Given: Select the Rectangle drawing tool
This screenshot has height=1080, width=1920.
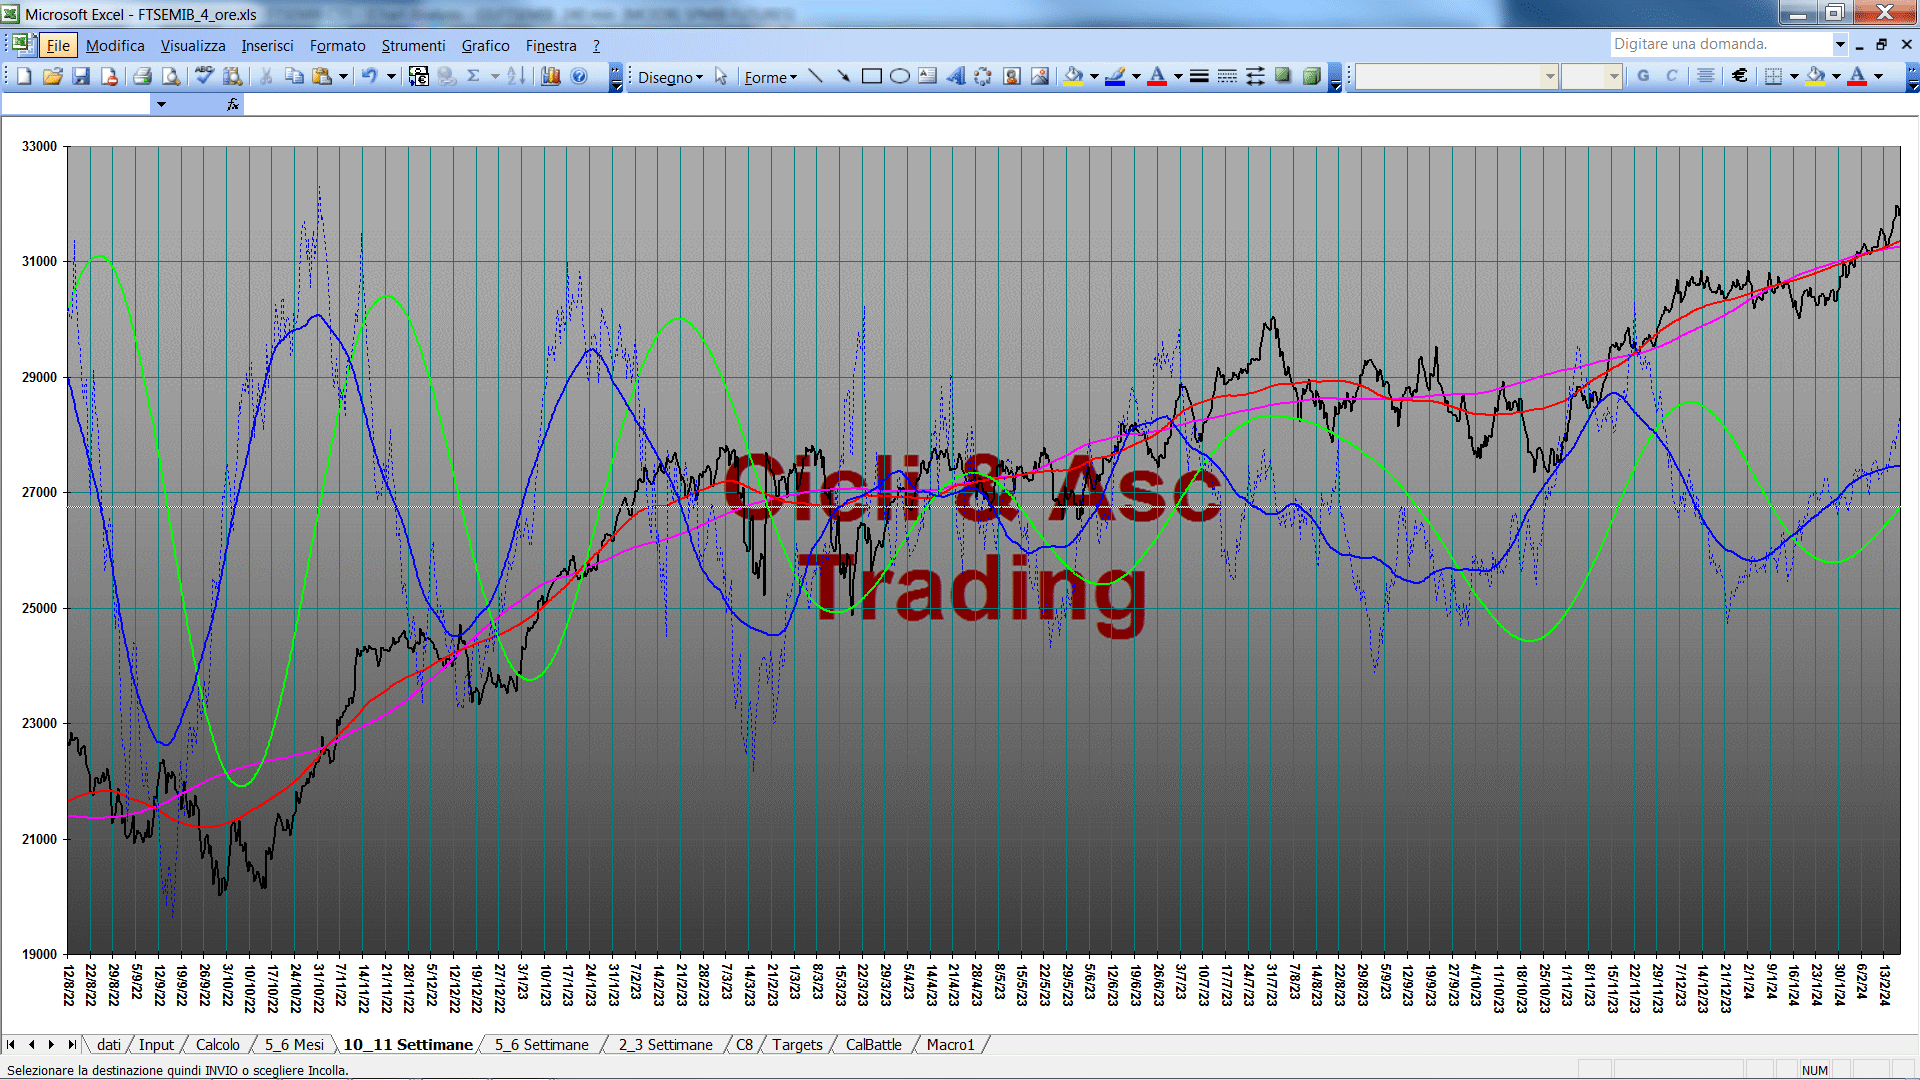Looking at the screenshot, I should coord(872,76).
